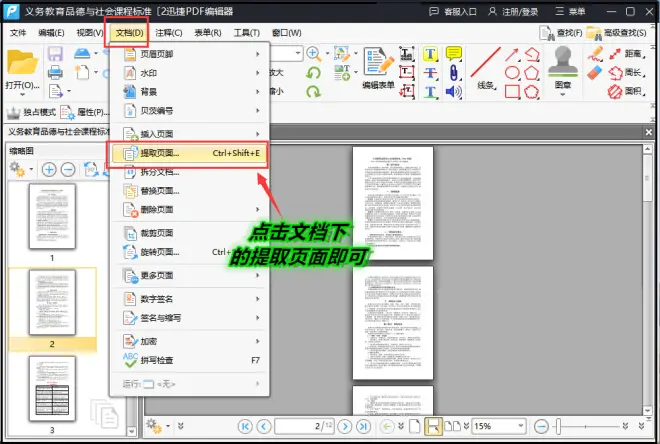Select the Stamp tool icon

point(563,61)
